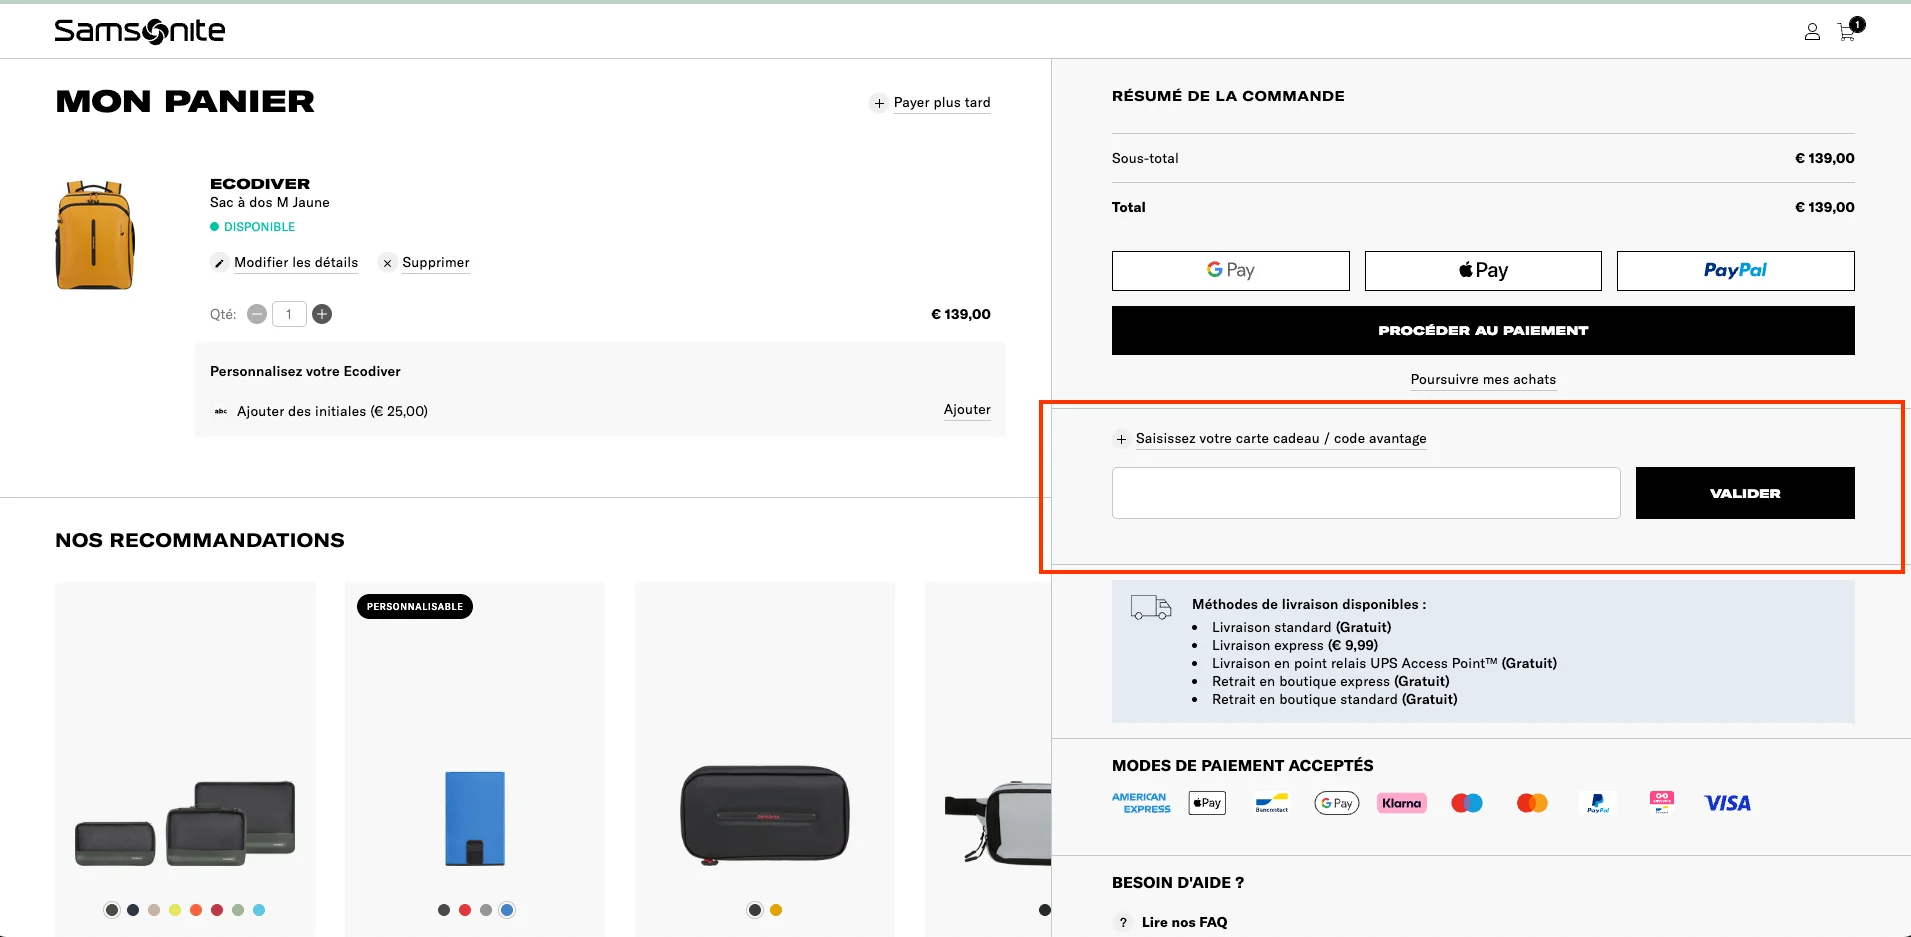Pay with PayPal button
The image size is (1911, 937).
click(1735, 271)
